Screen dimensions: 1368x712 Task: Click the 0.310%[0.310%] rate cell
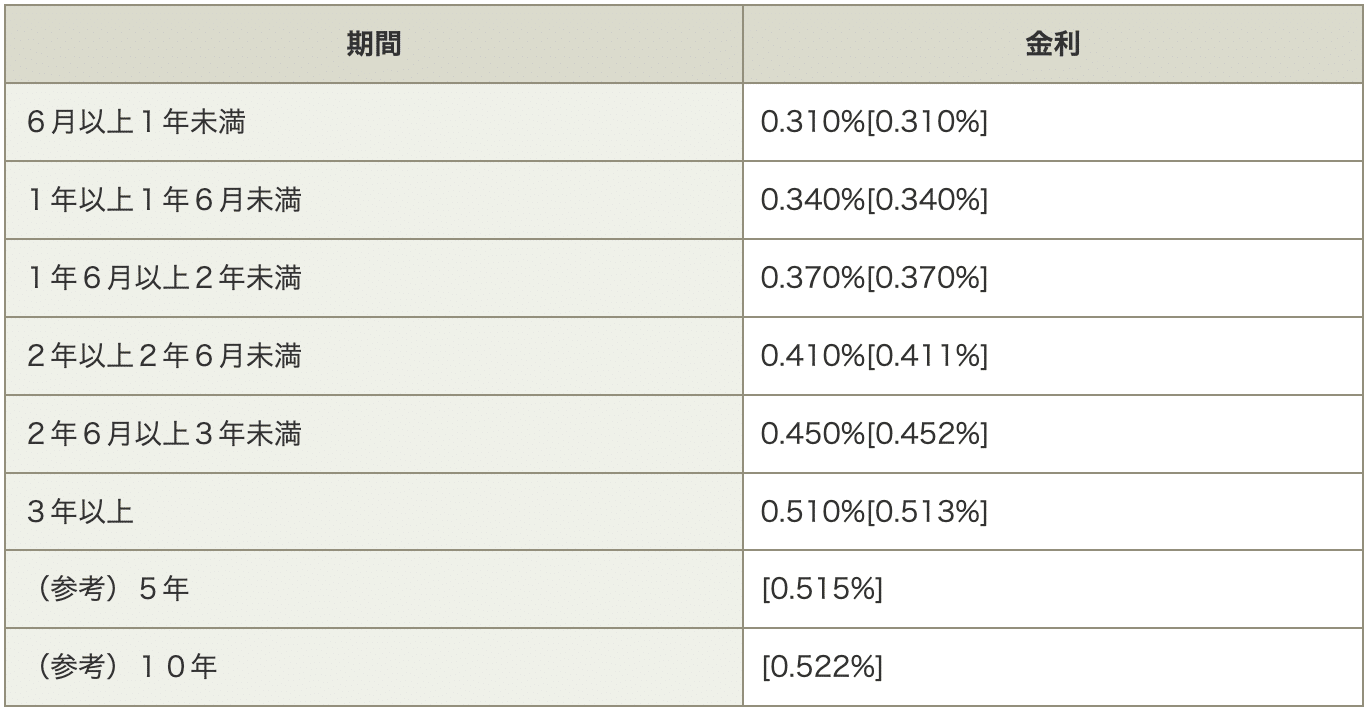click(x=874, y=122)
